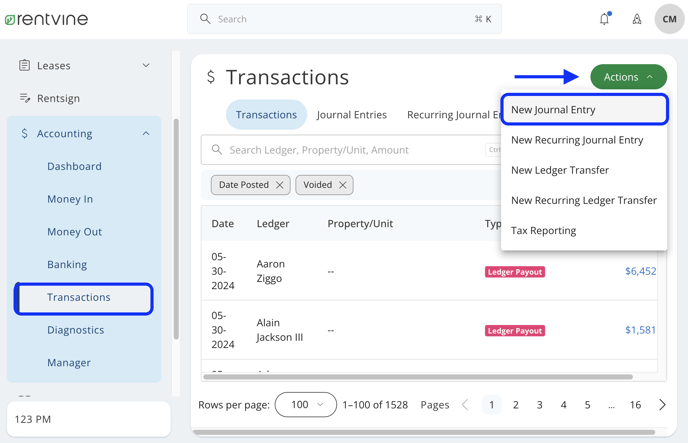
Task: Remove the Date Posted filter chip
Action: 280,185
